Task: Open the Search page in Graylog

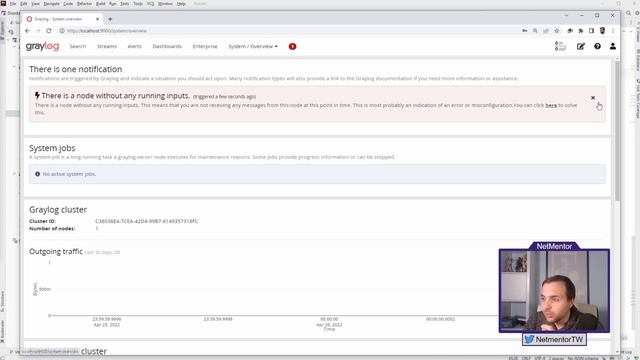Action: (x=78, y=47)
